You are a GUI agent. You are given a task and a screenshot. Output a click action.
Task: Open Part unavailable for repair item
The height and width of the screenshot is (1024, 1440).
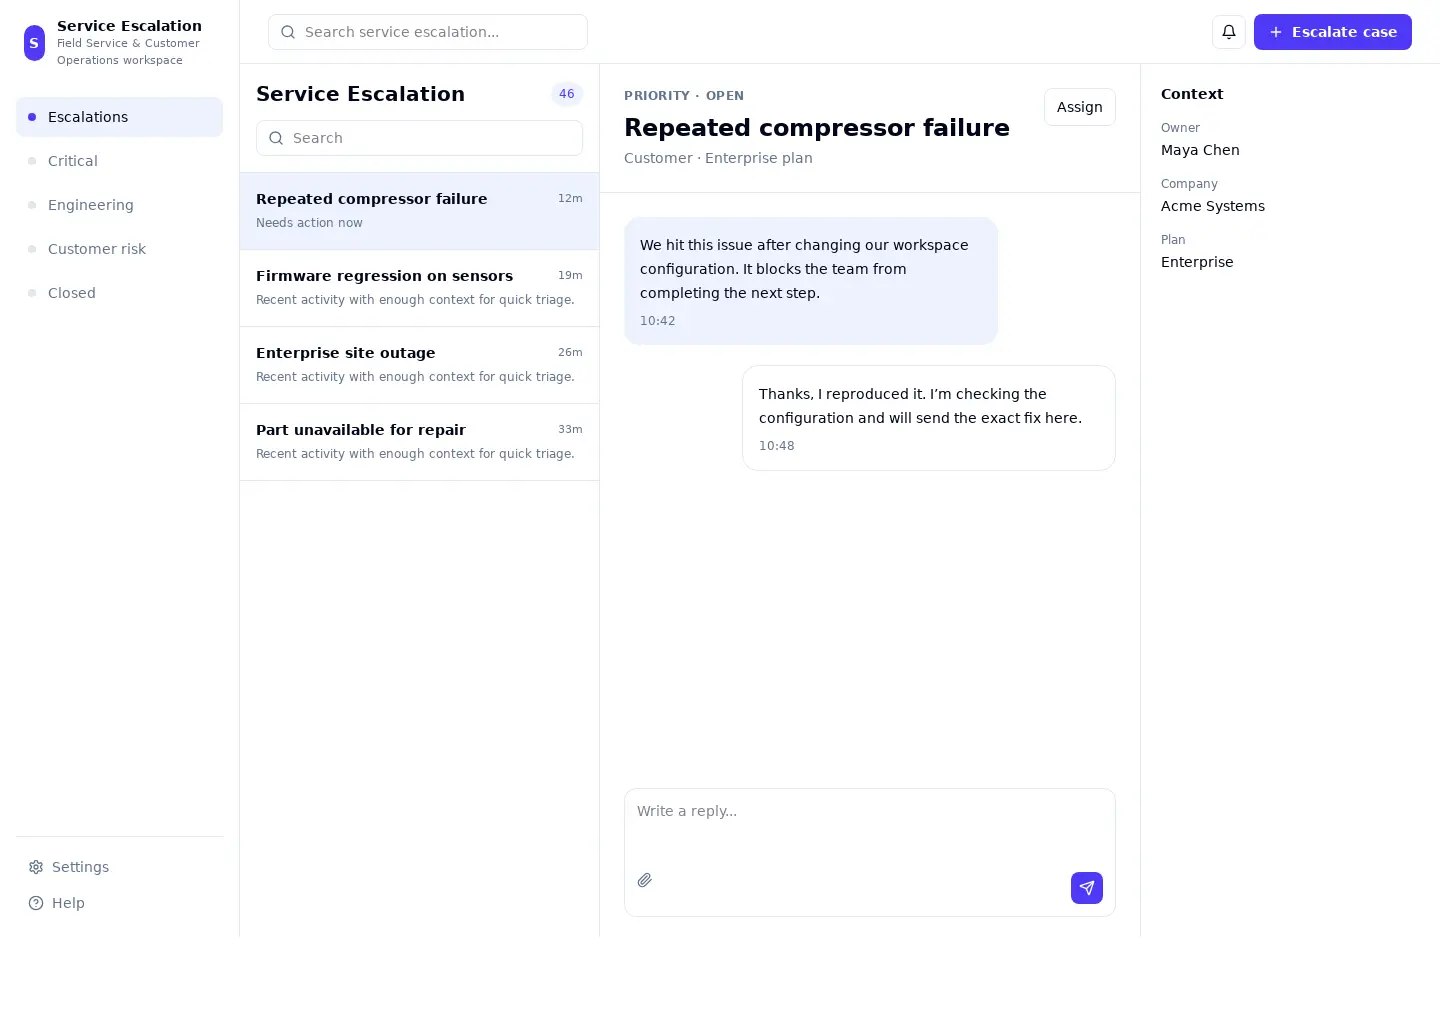coord(419,442)
